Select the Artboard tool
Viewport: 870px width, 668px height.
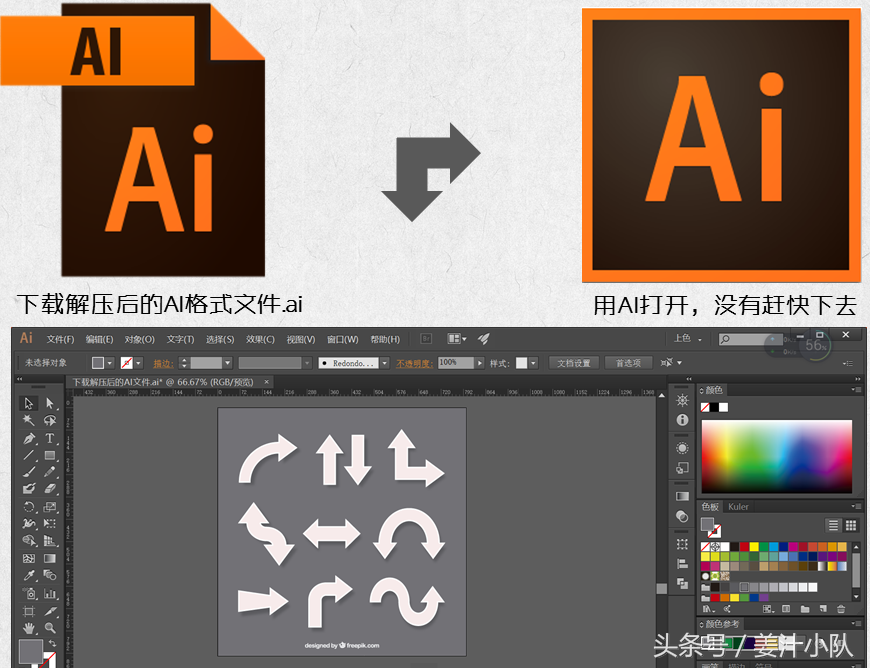pyautogui.click(x=29, y=611)
